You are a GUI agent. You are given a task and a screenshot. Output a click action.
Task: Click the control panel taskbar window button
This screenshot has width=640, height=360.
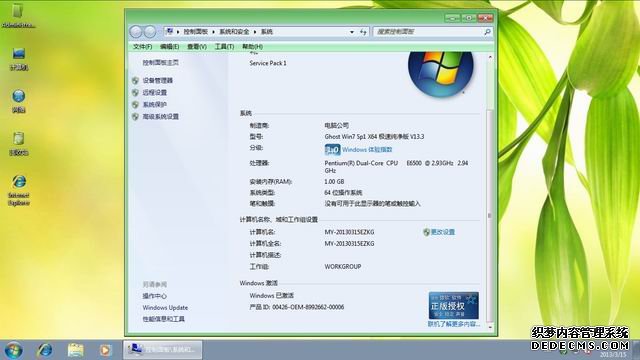(x=163, y=350)
